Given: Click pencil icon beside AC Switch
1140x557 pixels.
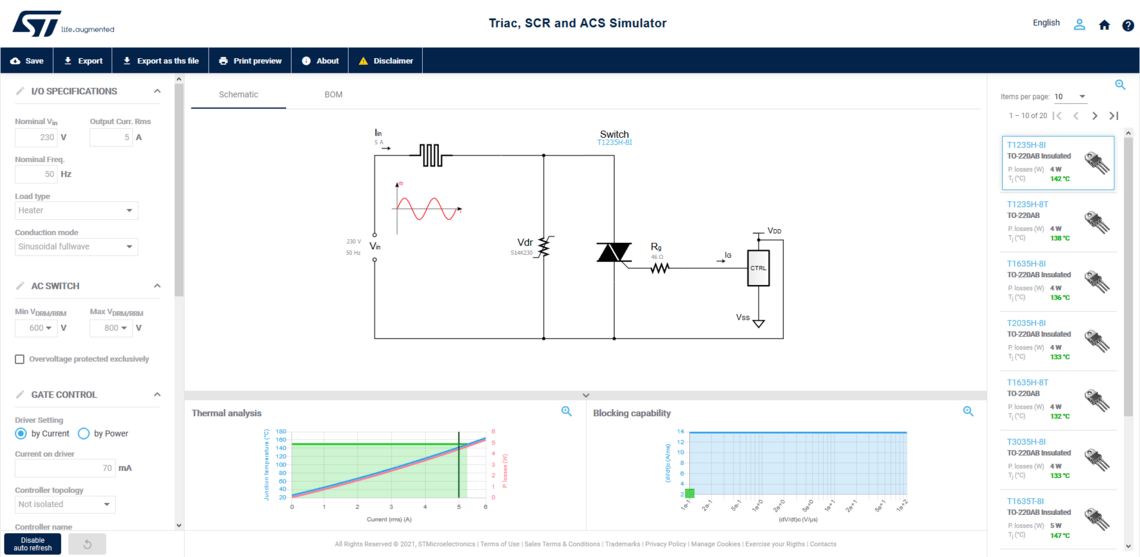Looking at the screenshot, I should [x=20, y=286].
